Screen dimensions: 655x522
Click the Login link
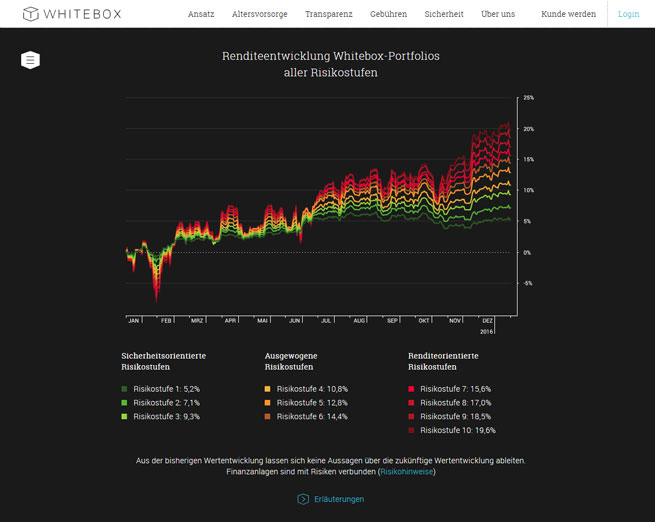(x=628, y=14)
